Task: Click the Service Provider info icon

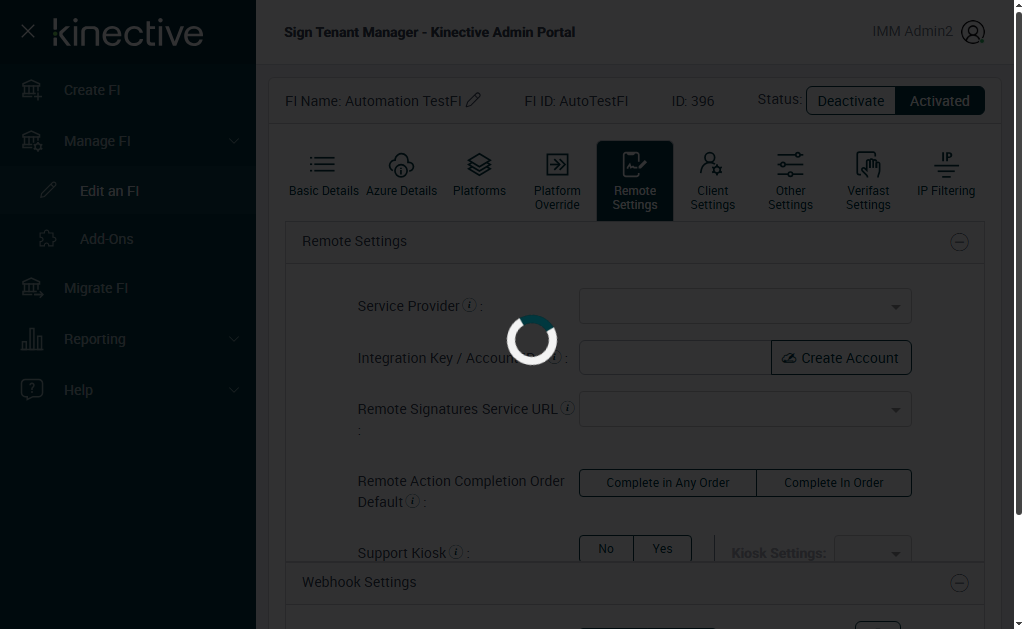Action: [x=469, y=305]
